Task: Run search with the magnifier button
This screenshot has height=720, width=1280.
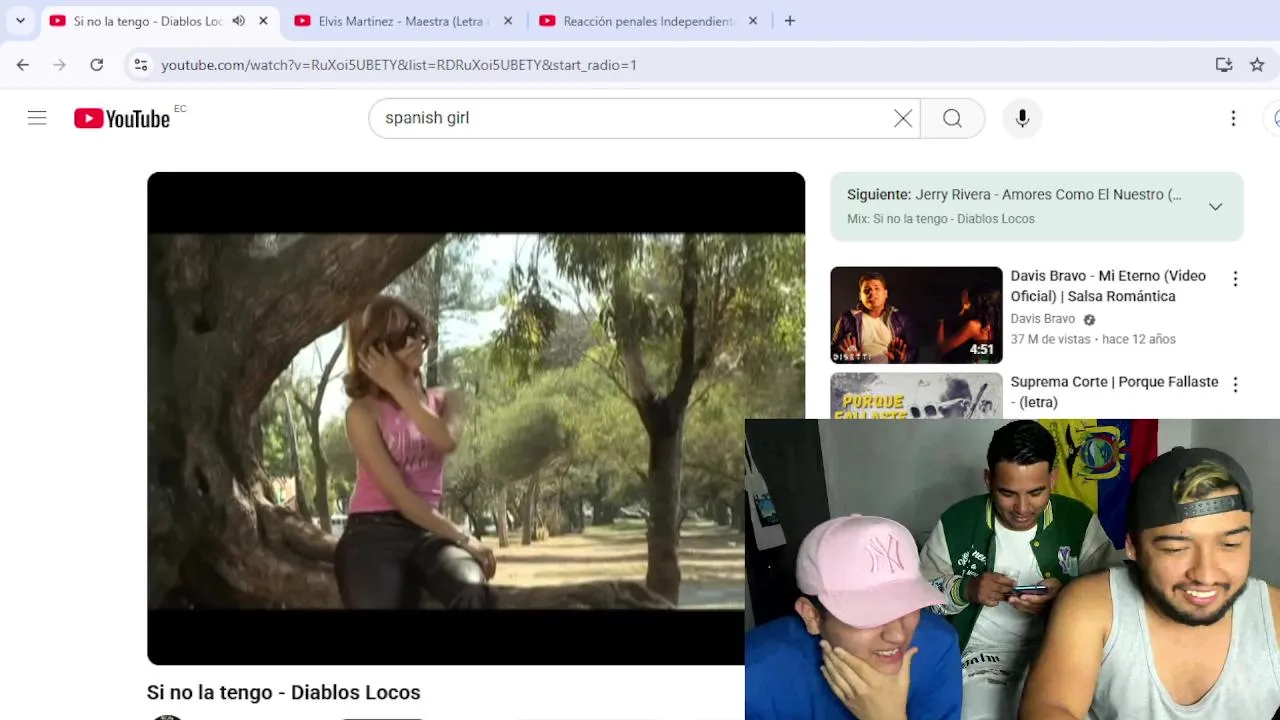Action: click(x=952, y=118)
